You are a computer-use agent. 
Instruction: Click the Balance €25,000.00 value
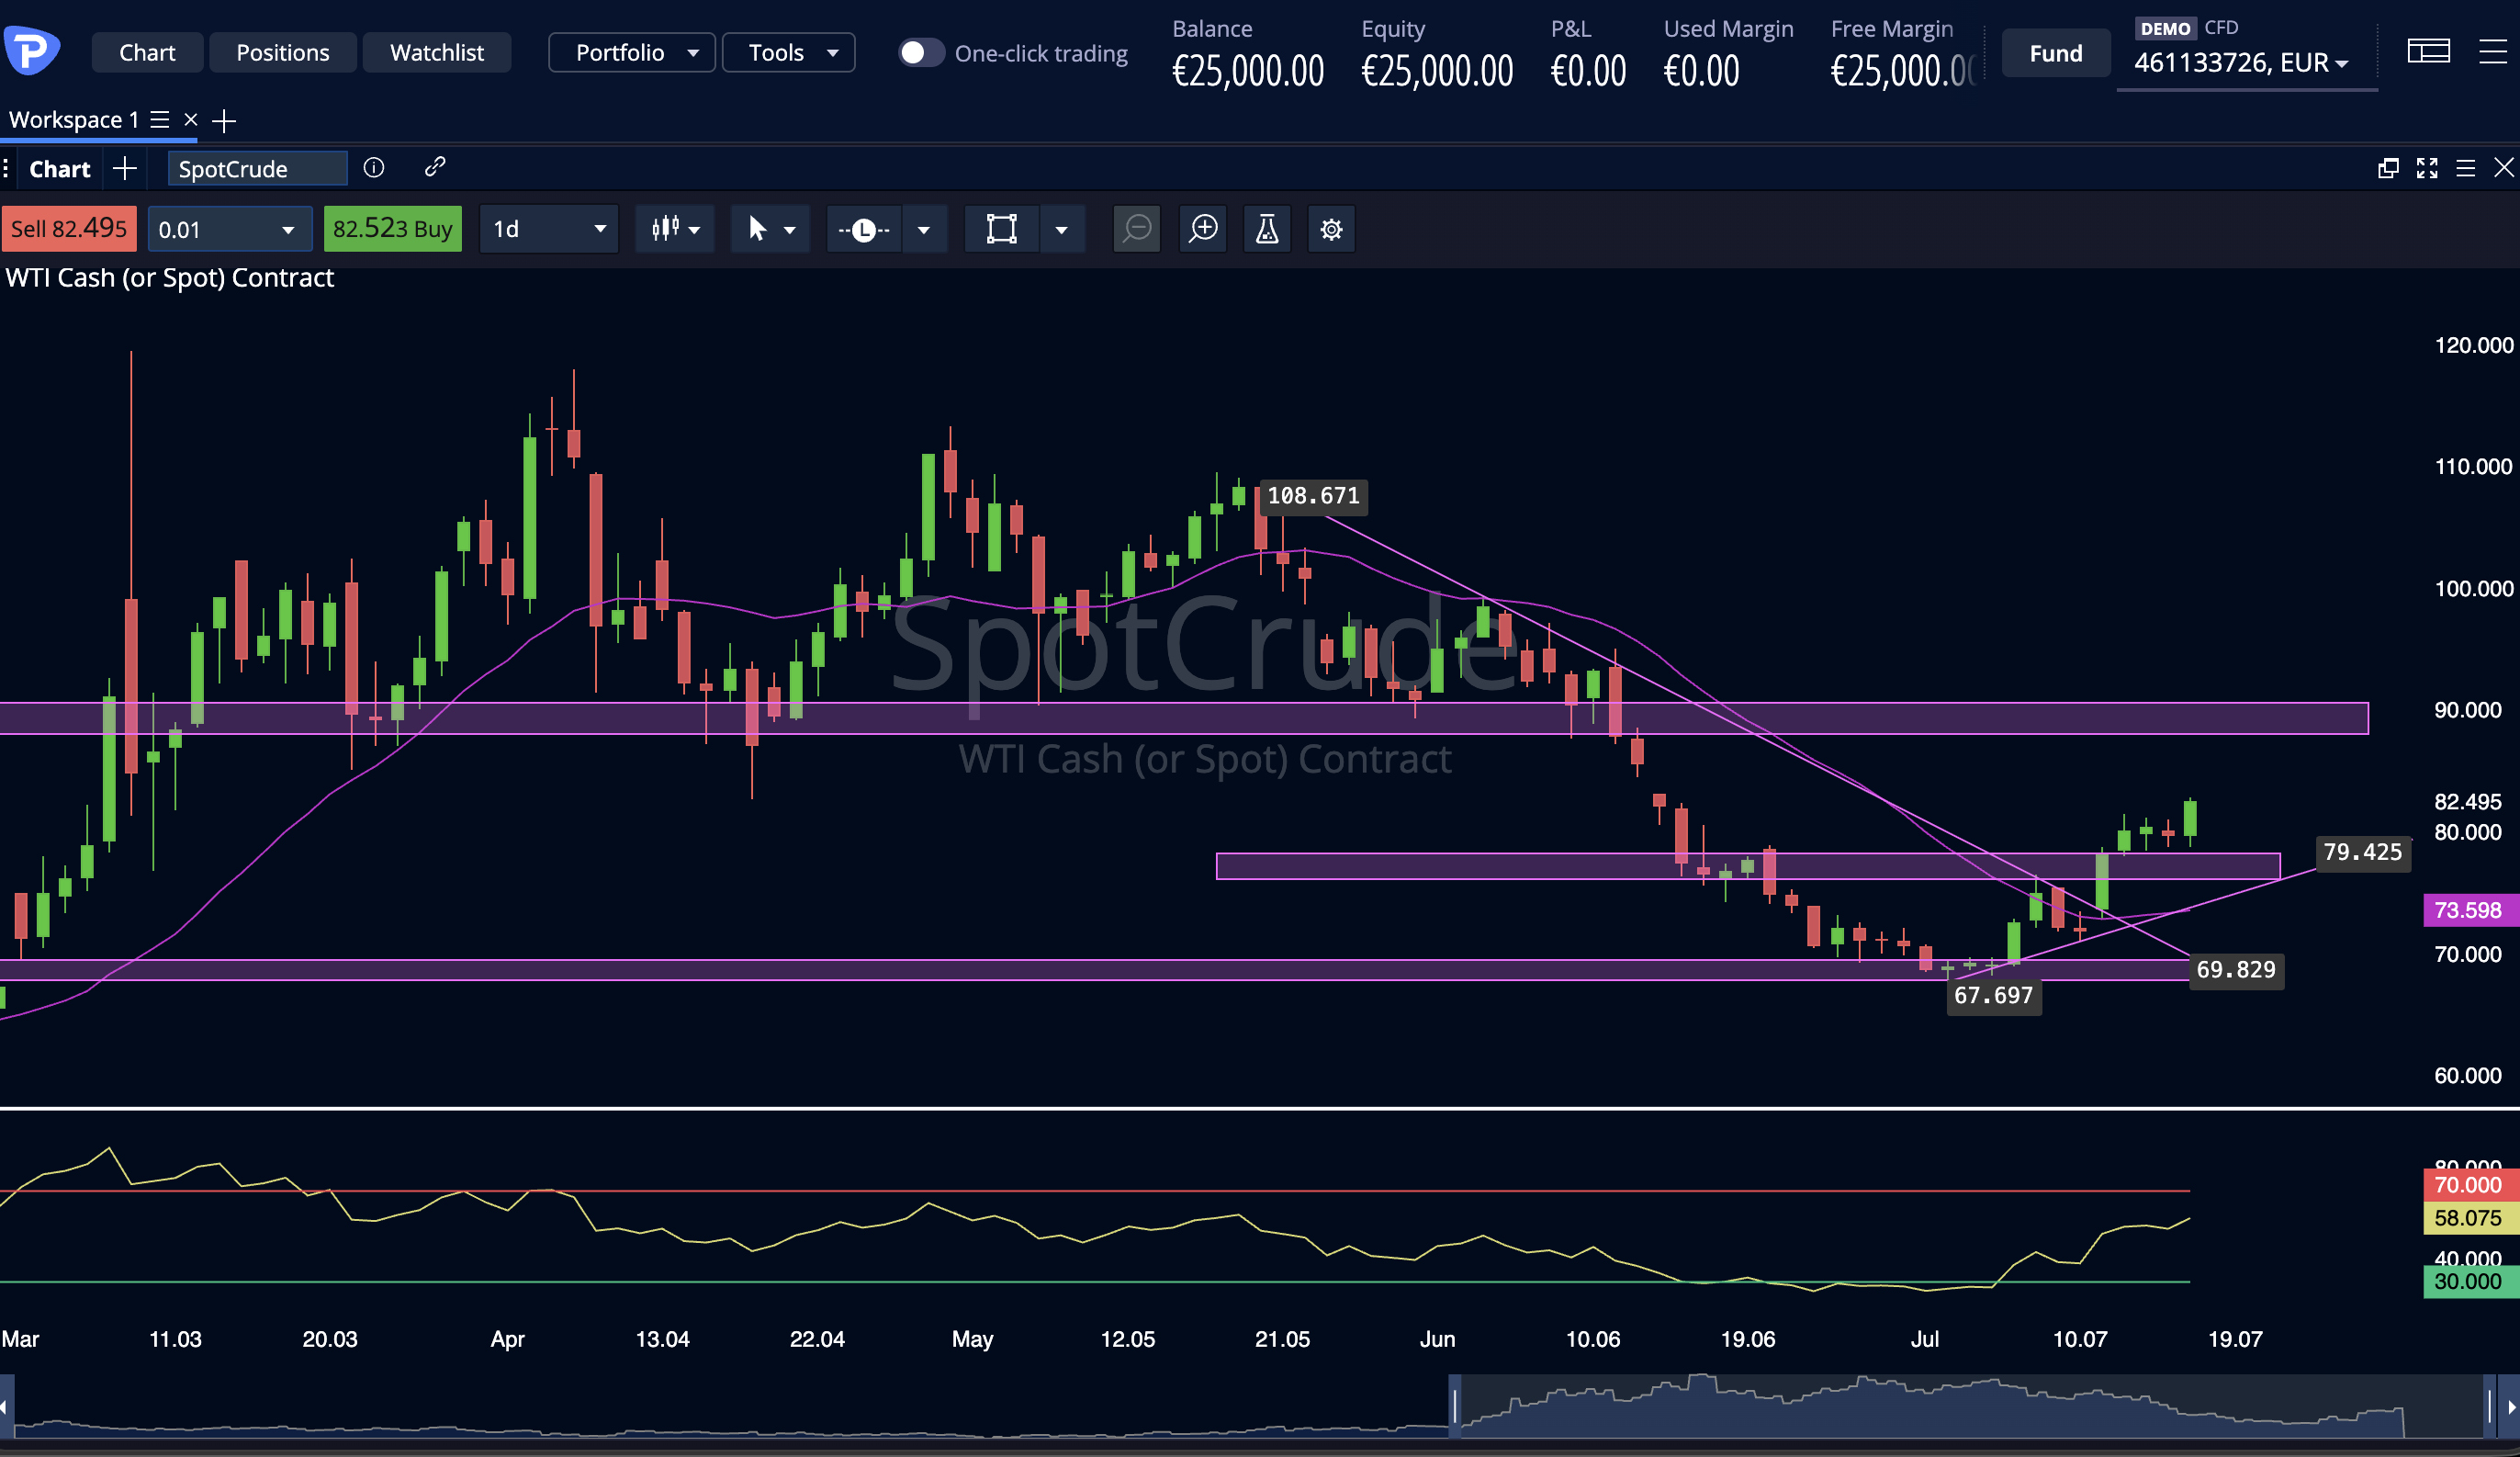pyautogui.click(x=1248, y=71)
